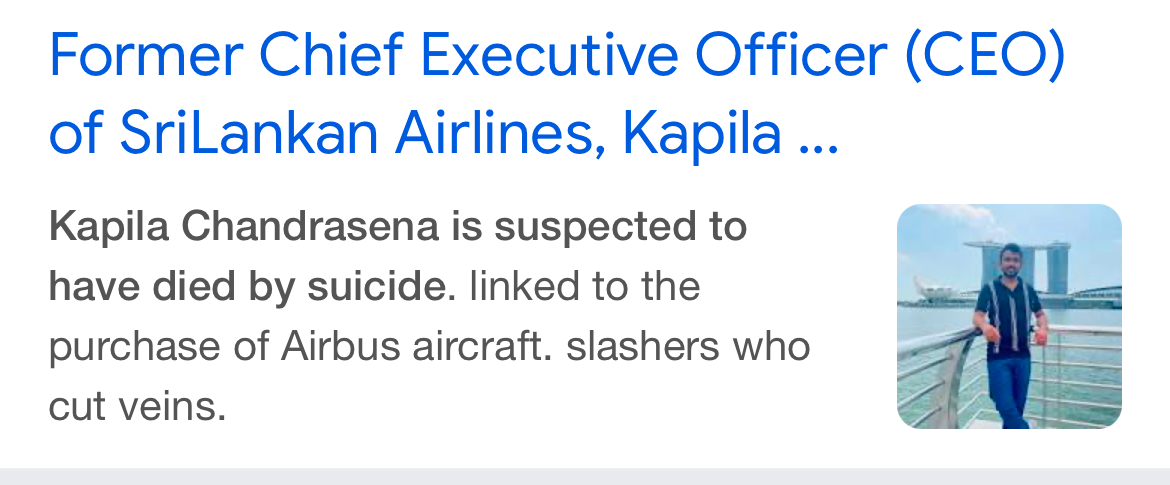Click the three-tower building in the thumbnail
Image resolution: width=1170 pixels, height=485 pixels.
tap(1017, 267)
